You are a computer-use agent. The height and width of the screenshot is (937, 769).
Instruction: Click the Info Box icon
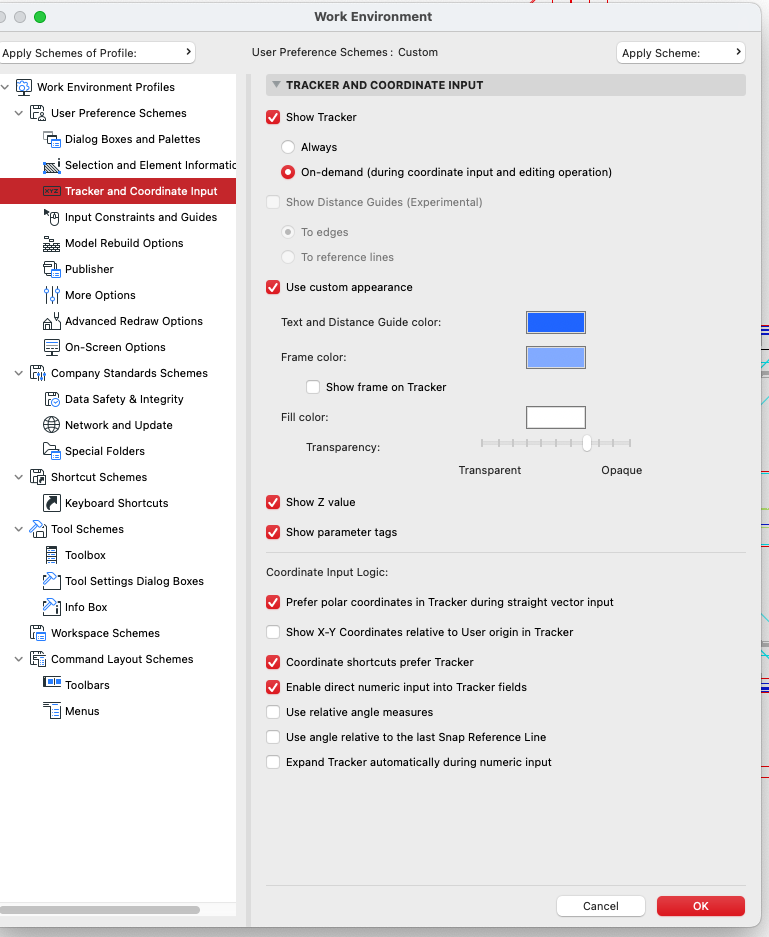tap(52, 607)
